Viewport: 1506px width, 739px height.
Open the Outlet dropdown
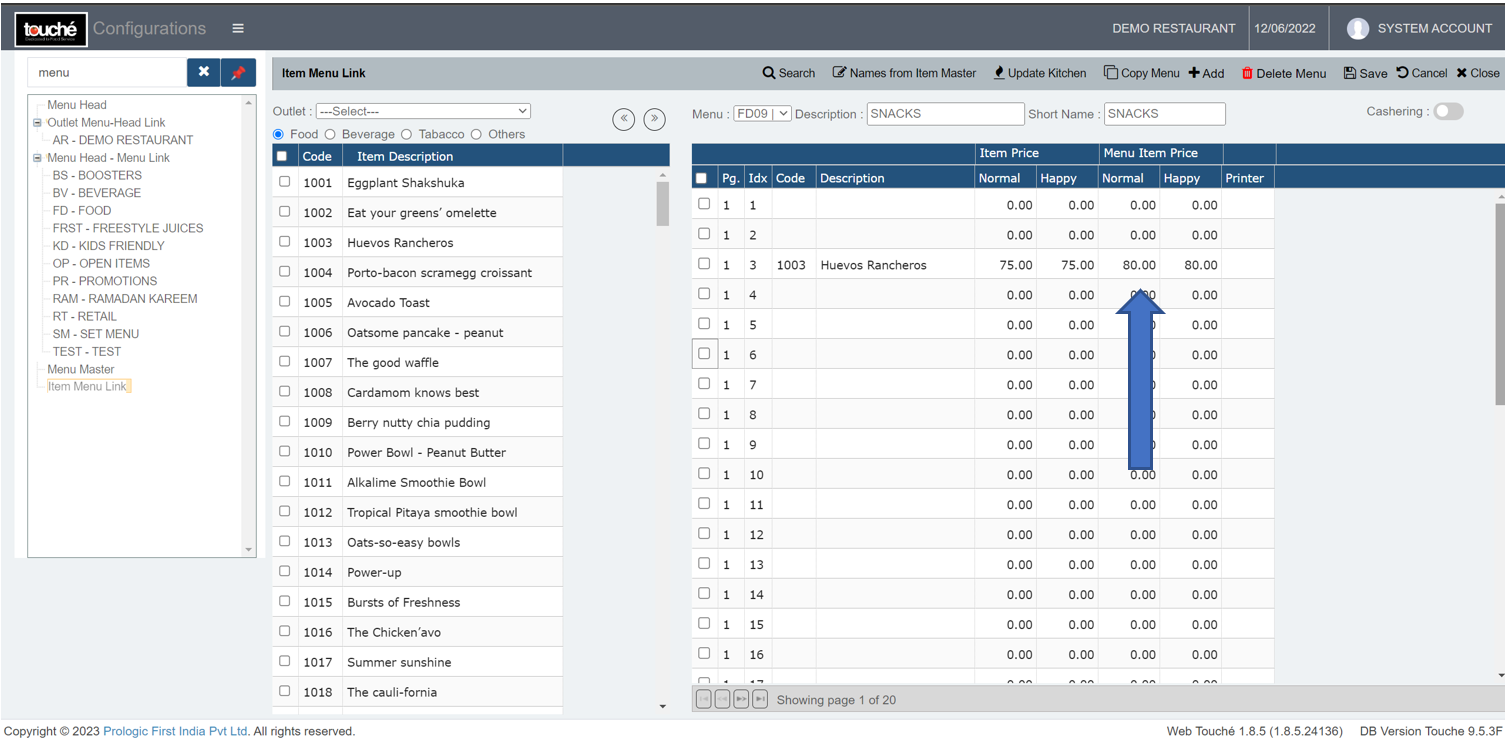point(423,111)
